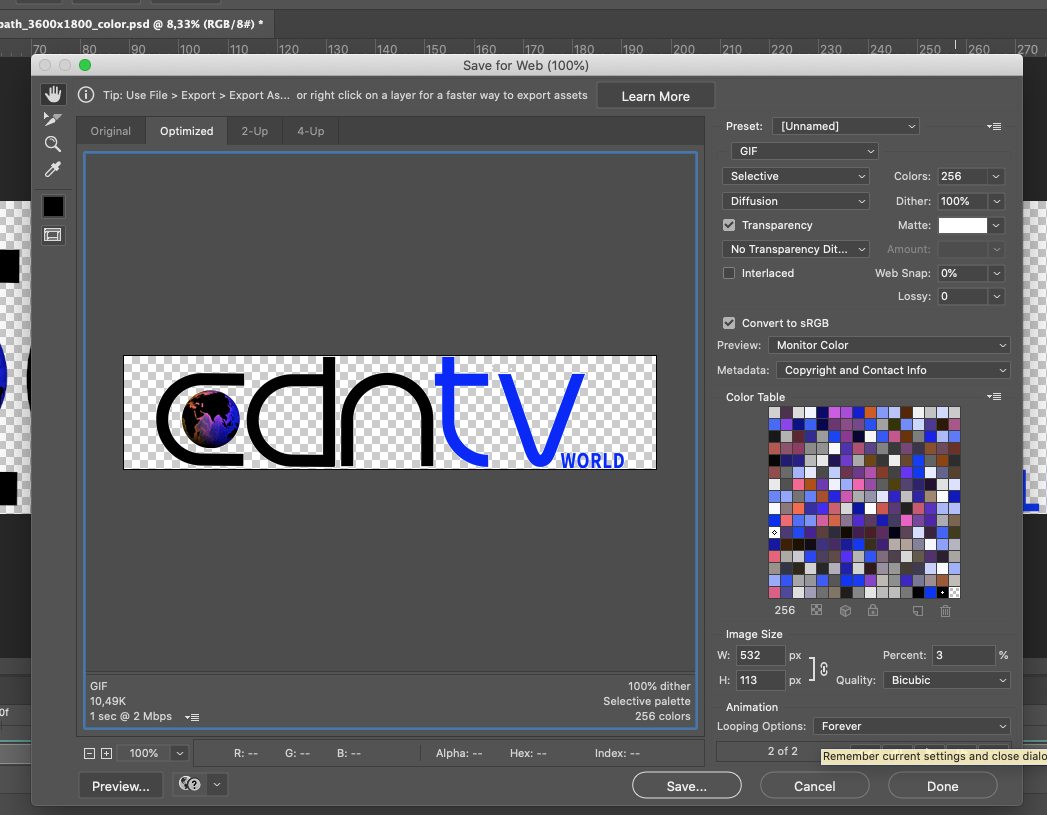Viewport: 1047px width, 815px height.
Task: Click the Save... button
Action: [x=686, y=786]
